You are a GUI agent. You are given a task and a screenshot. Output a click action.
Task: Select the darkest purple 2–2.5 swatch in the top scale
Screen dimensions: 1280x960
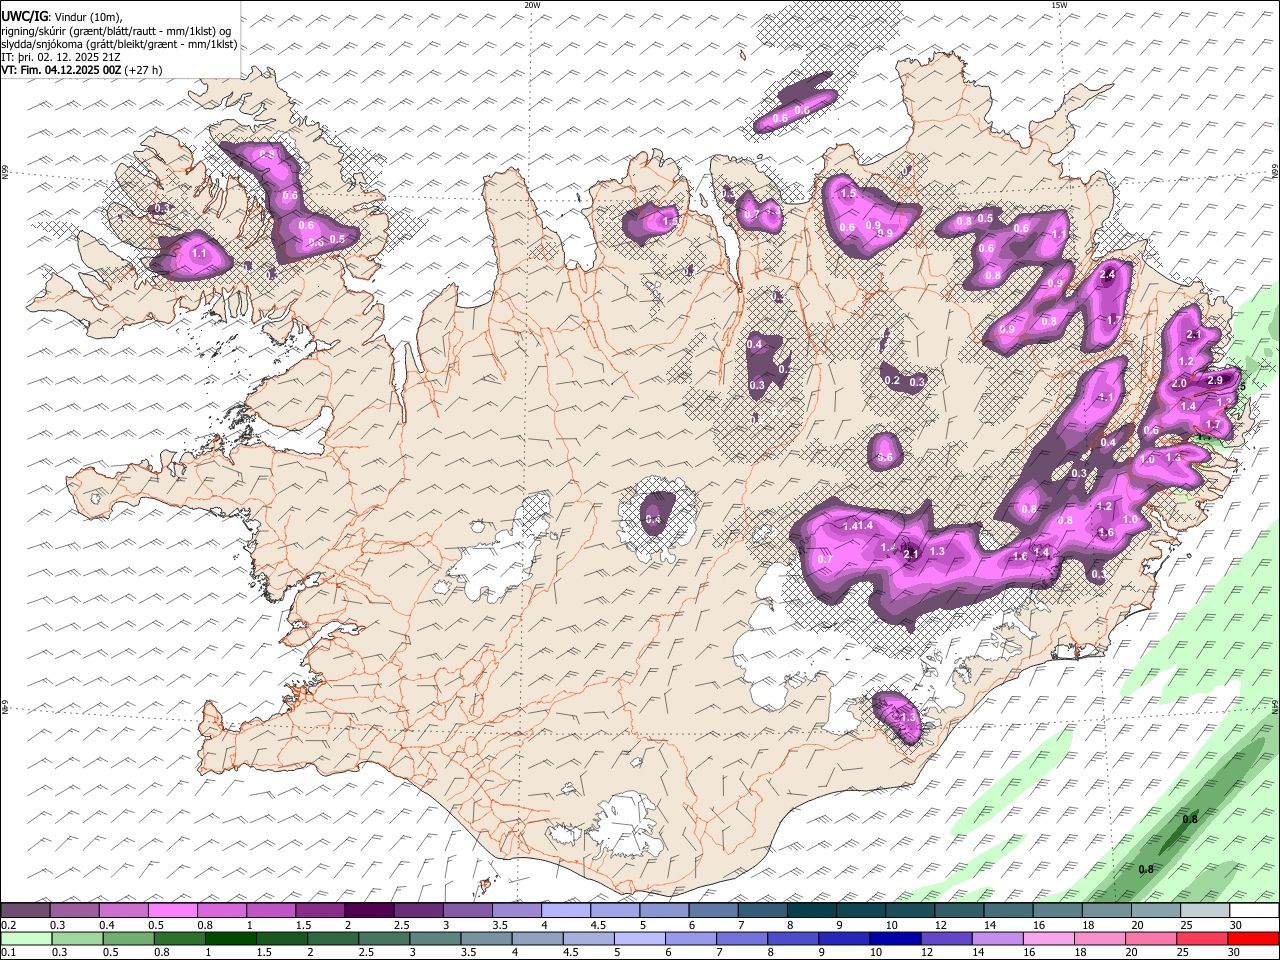coord(369,910)
